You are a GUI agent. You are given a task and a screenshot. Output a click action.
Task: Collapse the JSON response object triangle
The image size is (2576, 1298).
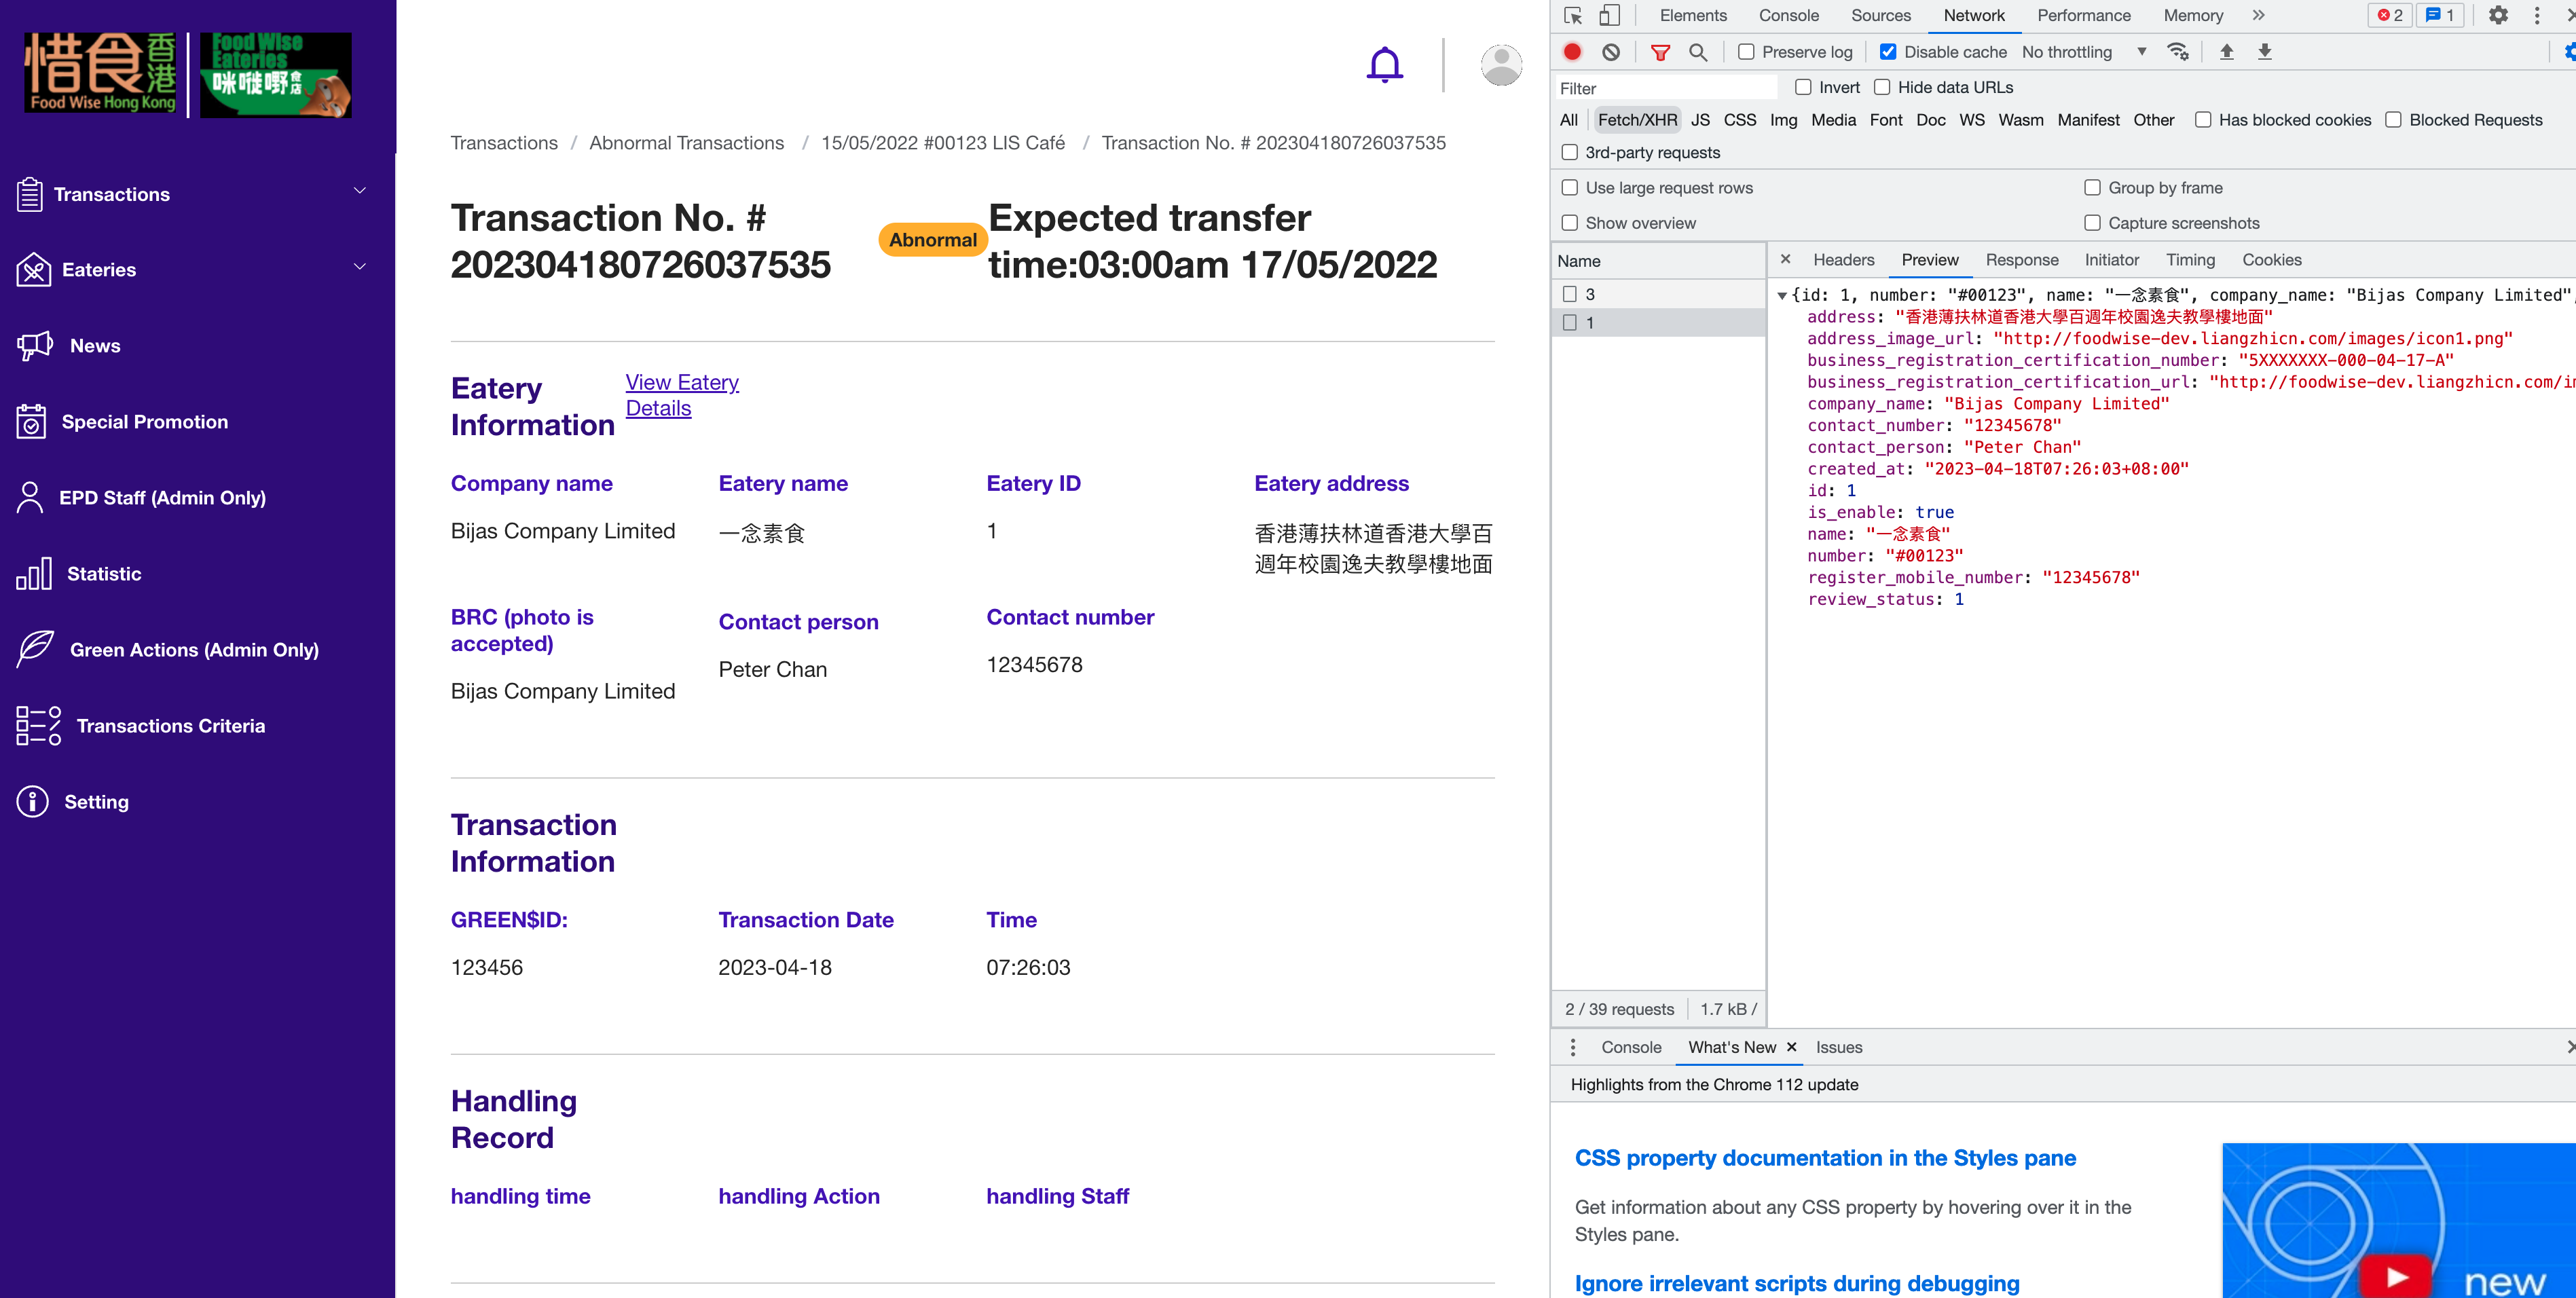(1782, 295)
